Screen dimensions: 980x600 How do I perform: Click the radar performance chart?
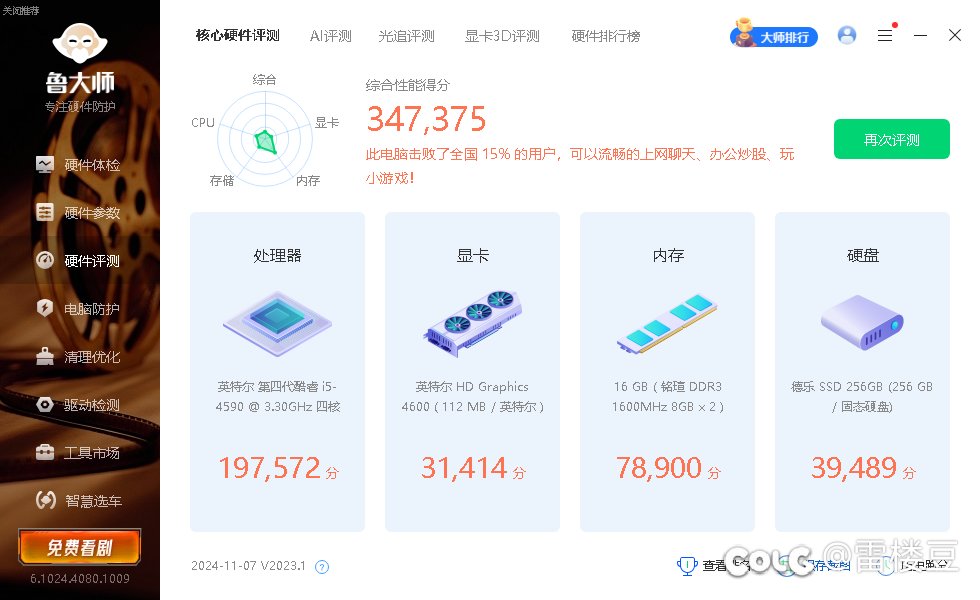click(265, 139)
